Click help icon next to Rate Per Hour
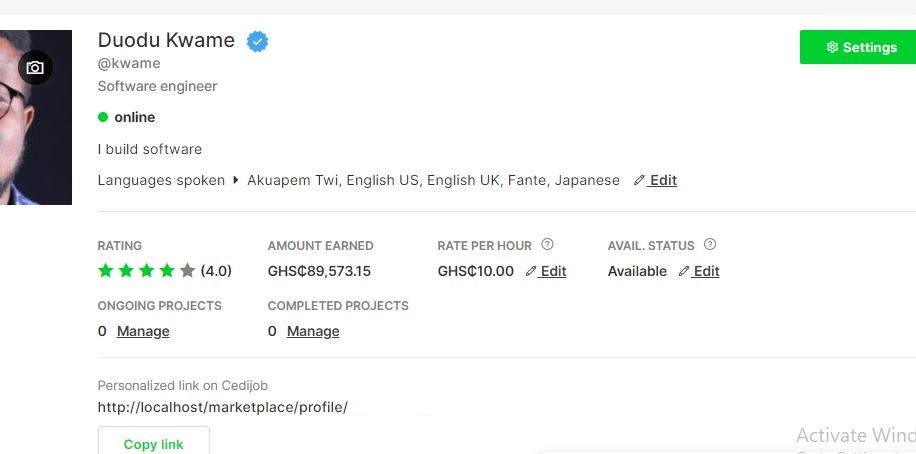Screen dimensions: 916x454 pyautogui.click(x=547, y=245)
